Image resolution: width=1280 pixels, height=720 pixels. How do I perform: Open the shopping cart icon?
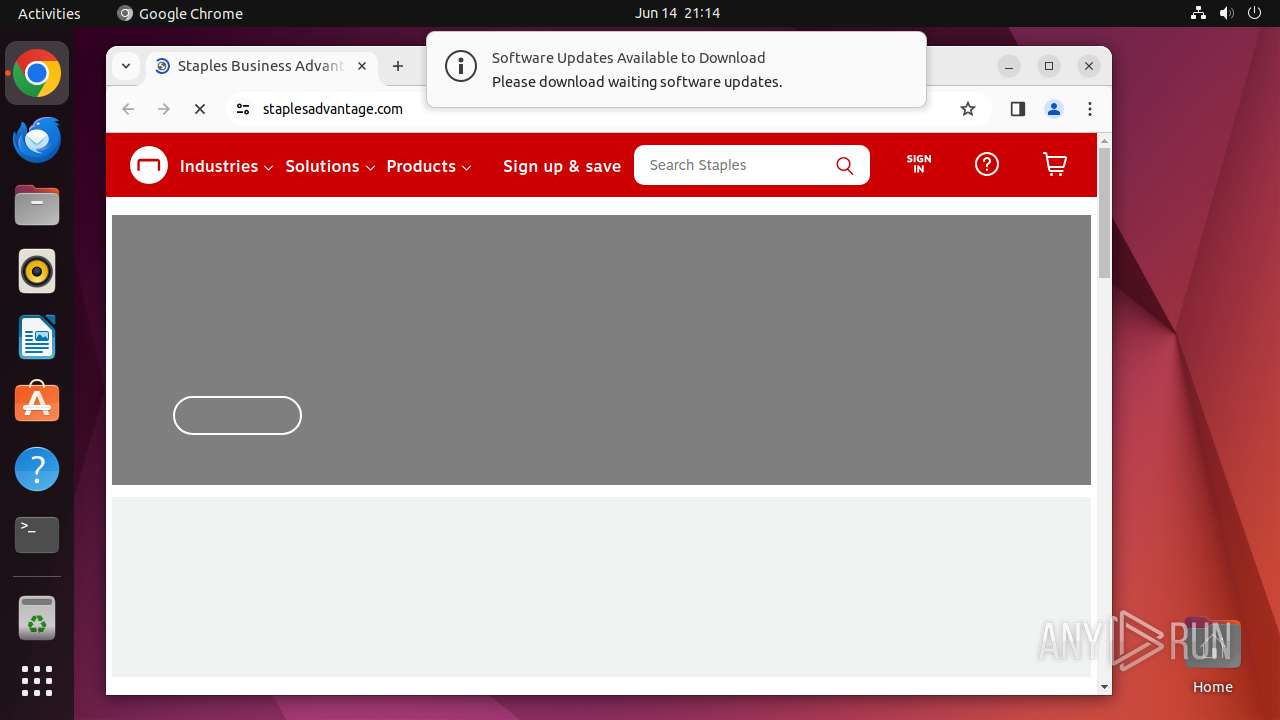click(x=1055, y=164)
